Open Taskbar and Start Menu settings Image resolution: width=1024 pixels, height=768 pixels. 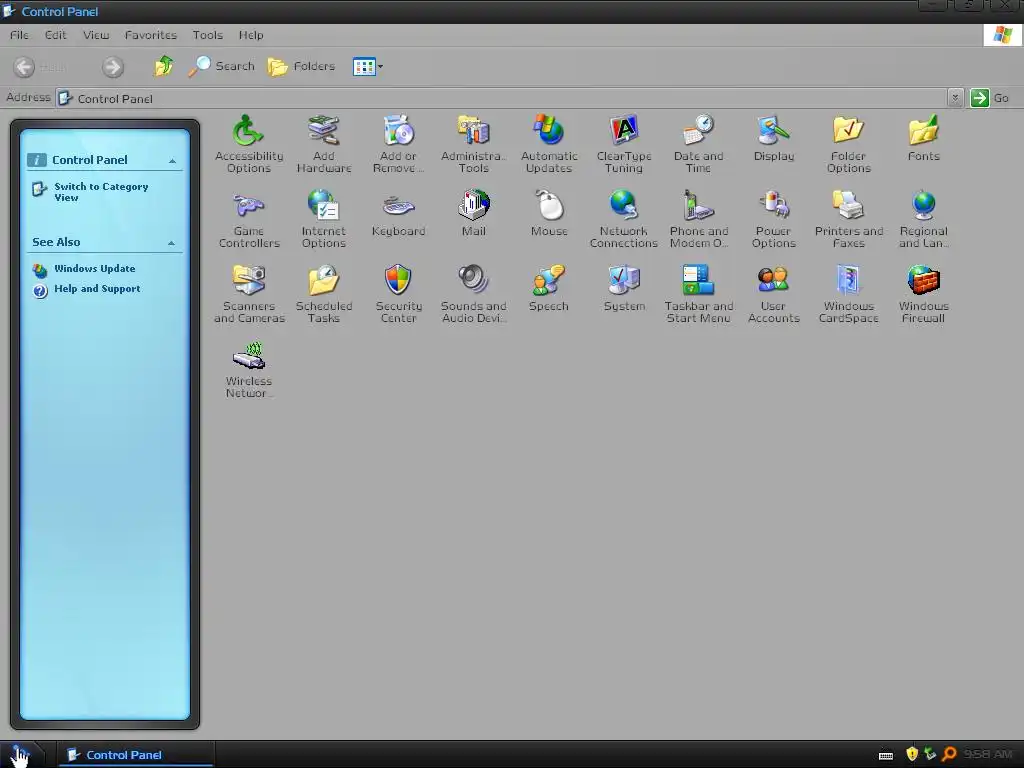click(x=698, y=294)
